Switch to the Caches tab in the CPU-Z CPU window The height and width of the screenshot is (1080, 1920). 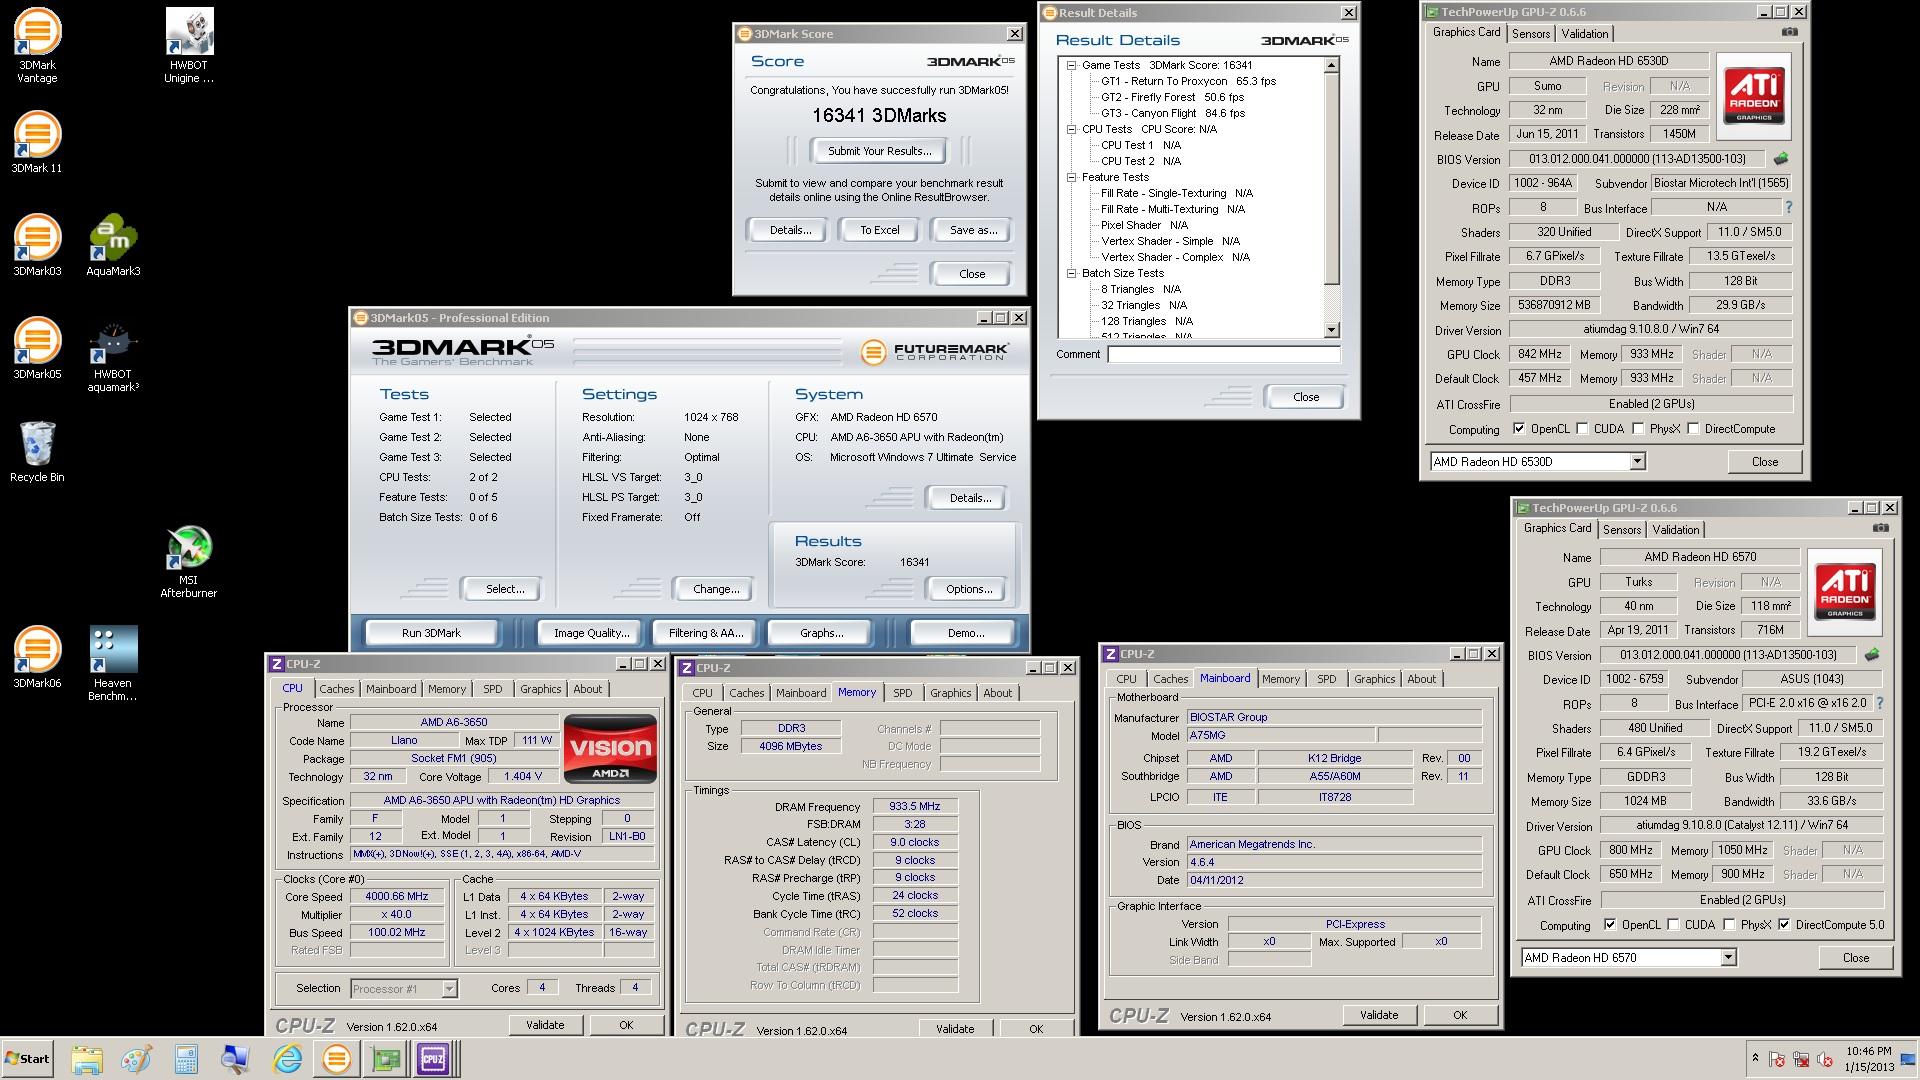(x=337, y=689)
